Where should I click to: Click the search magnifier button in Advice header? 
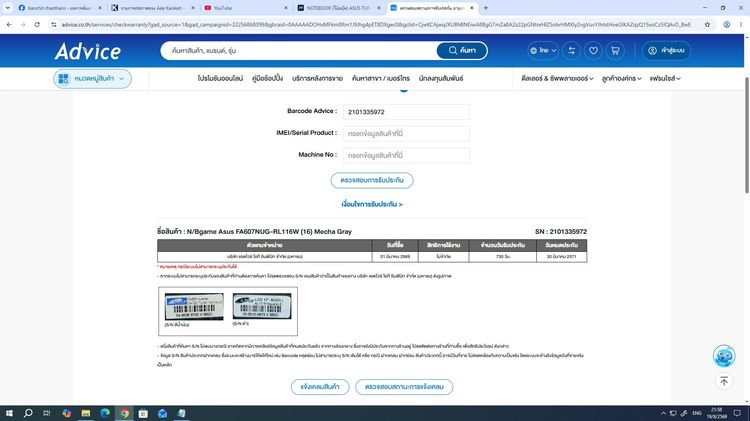point(462,50)
